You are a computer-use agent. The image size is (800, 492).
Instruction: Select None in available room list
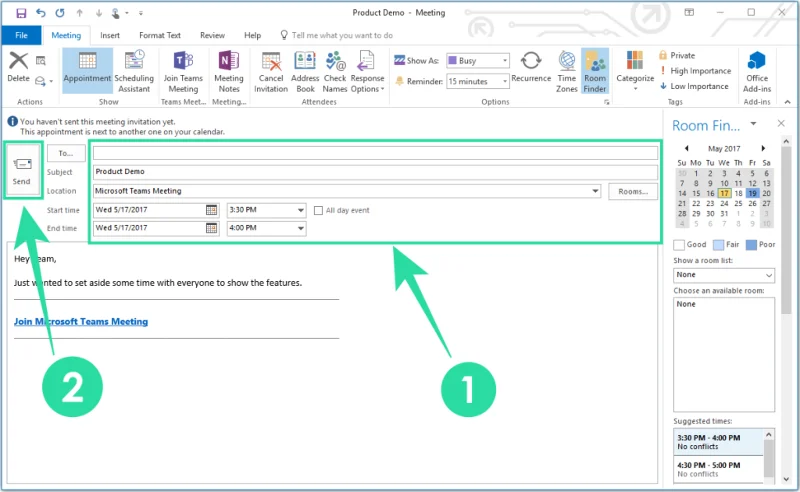pos(686,304)
